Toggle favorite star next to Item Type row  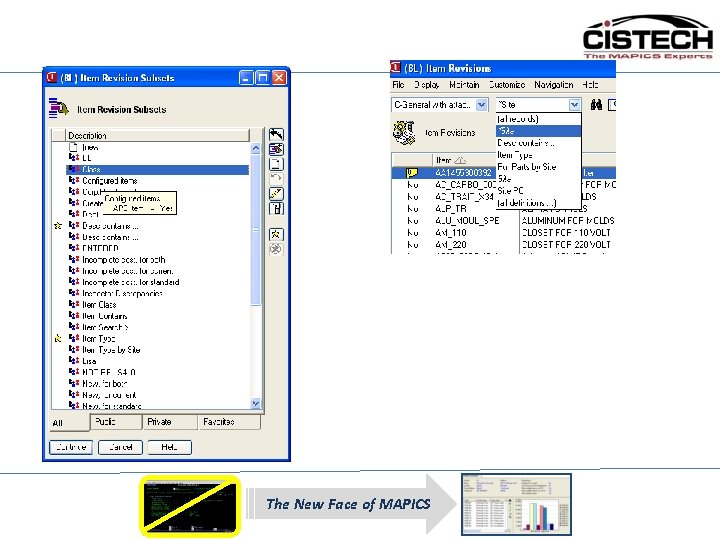click(x=58, y=338)
